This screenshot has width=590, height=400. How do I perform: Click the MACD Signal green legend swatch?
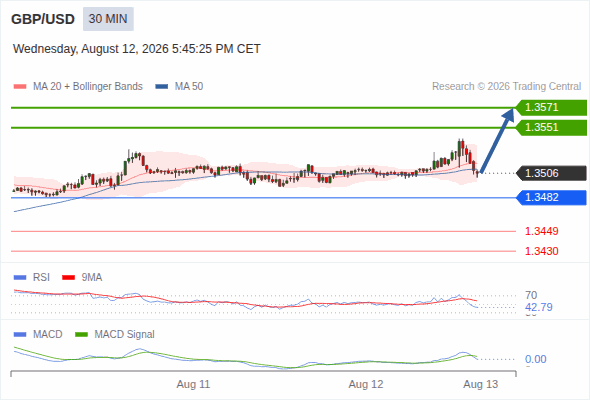coord(81,335)
